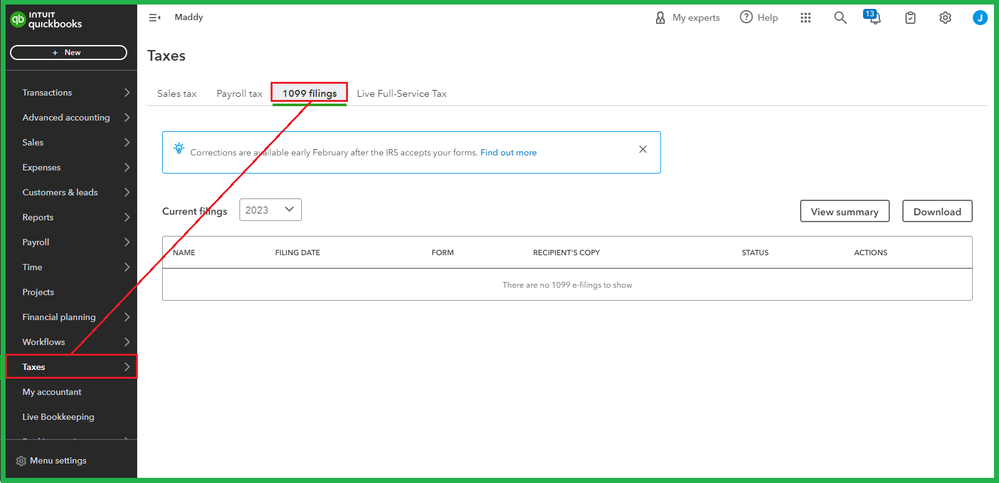Click the lightbulb tip icon
This screenshot has width=999, height=483.
179,149
